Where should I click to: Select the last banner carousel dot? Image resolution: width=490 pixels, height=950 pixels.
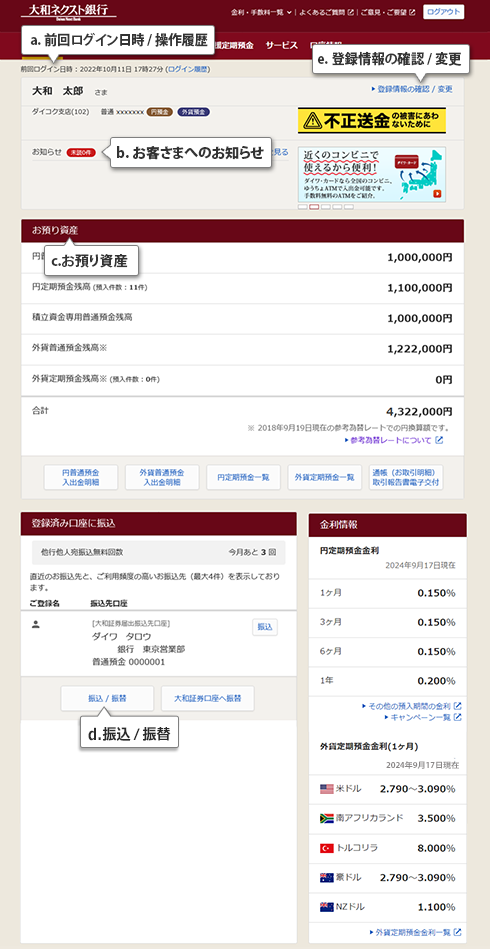pyautogui.click(x=349, y=207)
